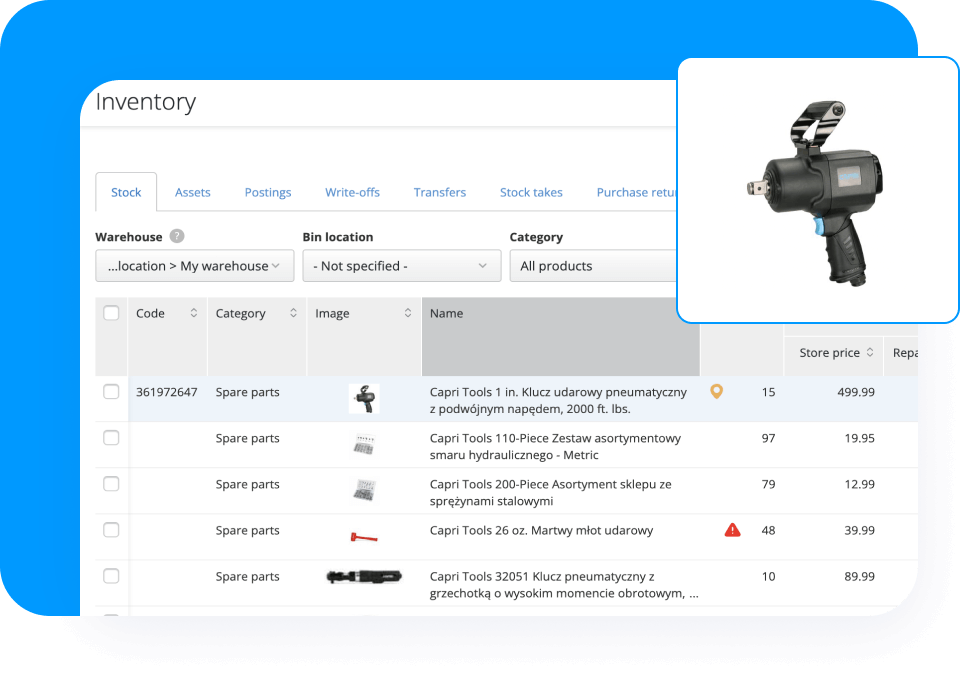Switch to the Assets tab
Viewport: 978px width, 688px height.
pyautogui.click(x=192, y=192)
